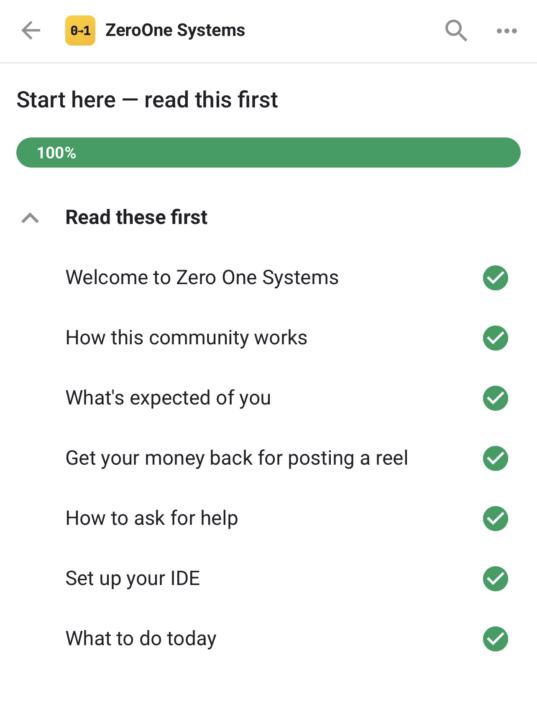
Task: Click the Start here — read this first heading
Action: pos(147,100)
